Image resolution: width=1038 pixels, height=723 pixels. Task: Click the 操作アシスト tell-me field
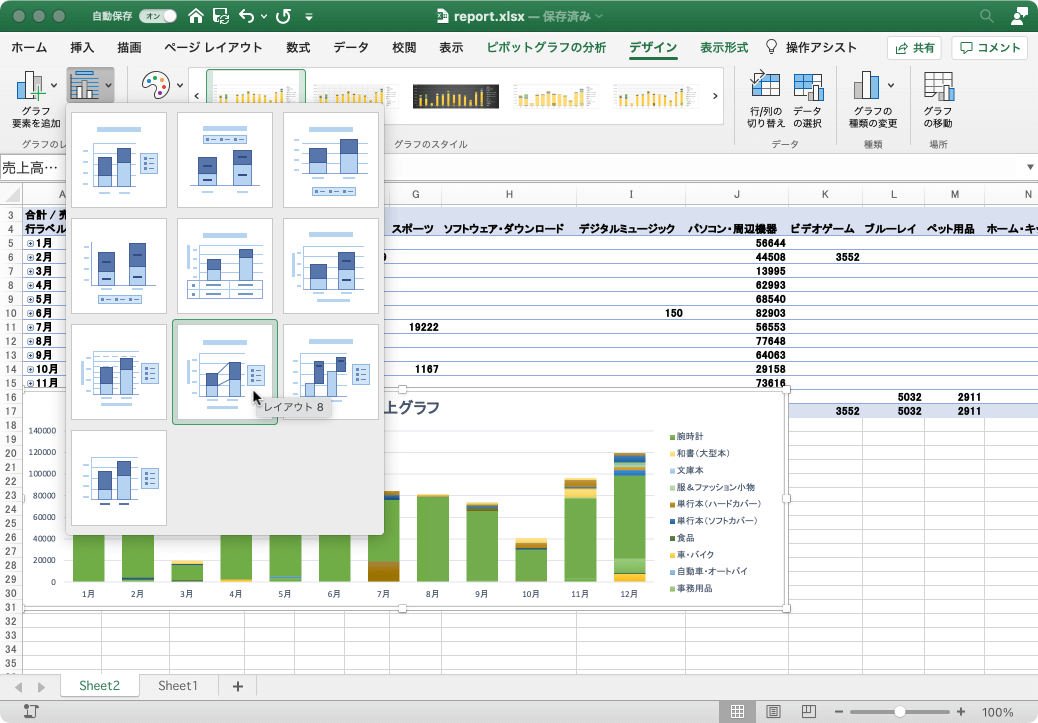coord(811,47)
